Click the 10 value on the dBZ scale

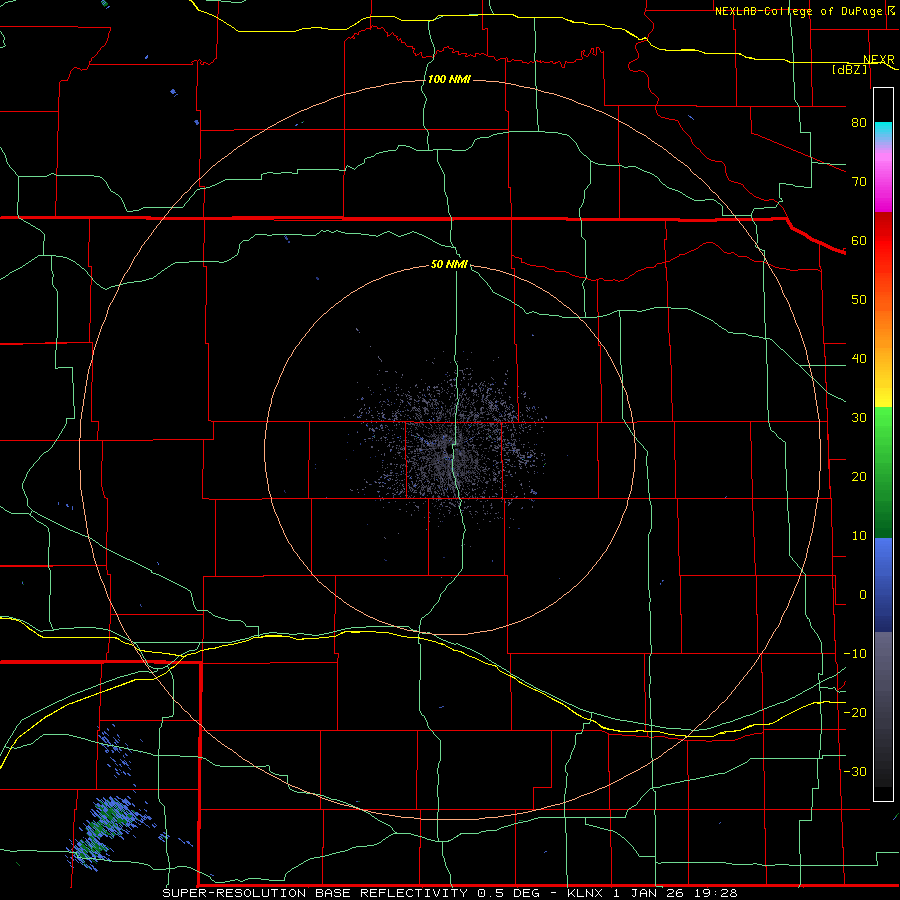tap(859, 536)
